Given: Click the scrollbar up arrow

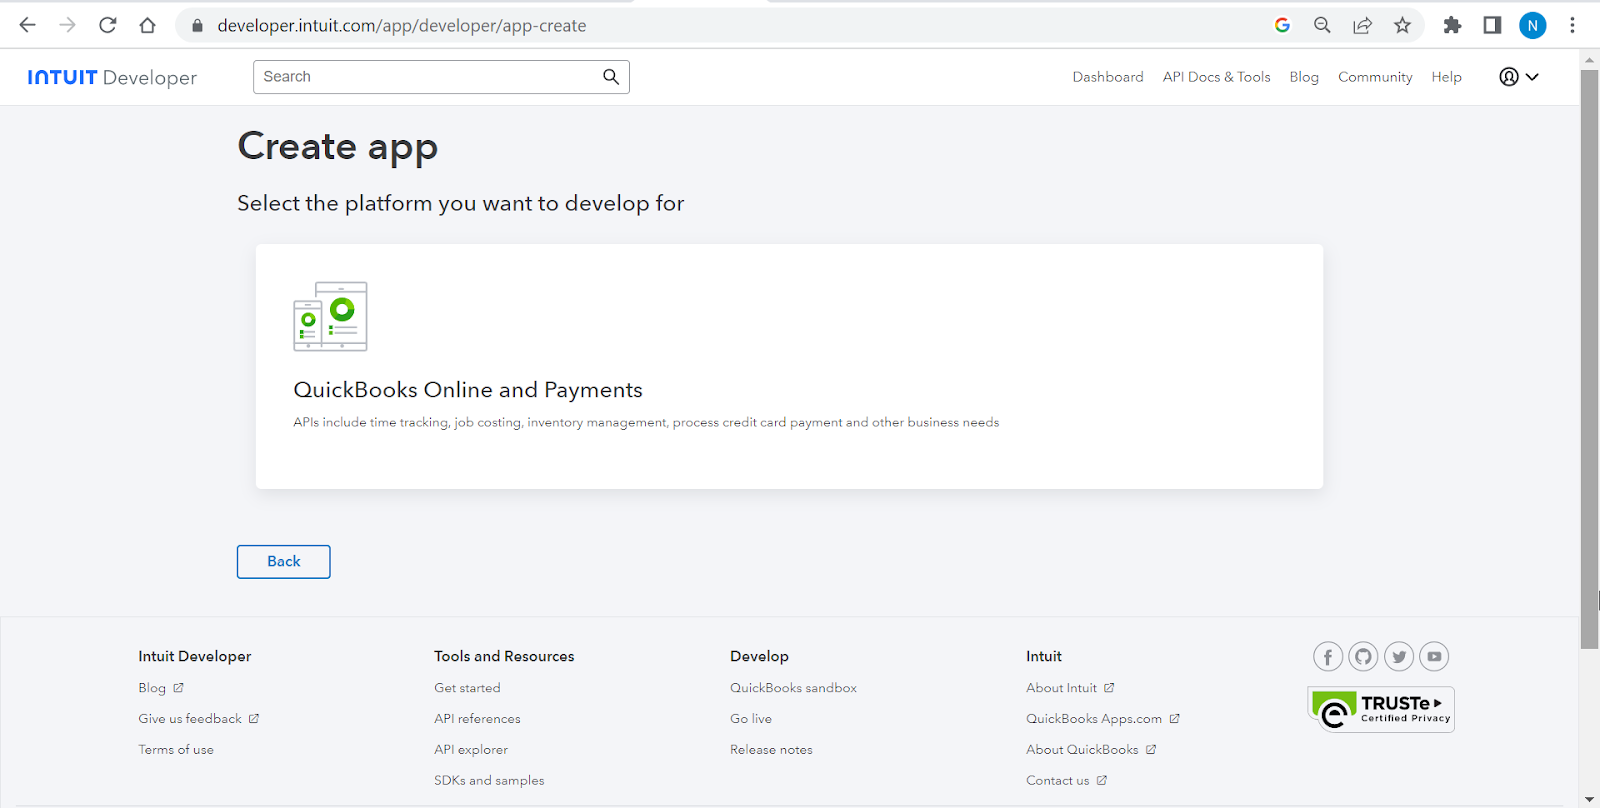Looking at the screenshot, I should point(1589,60).
